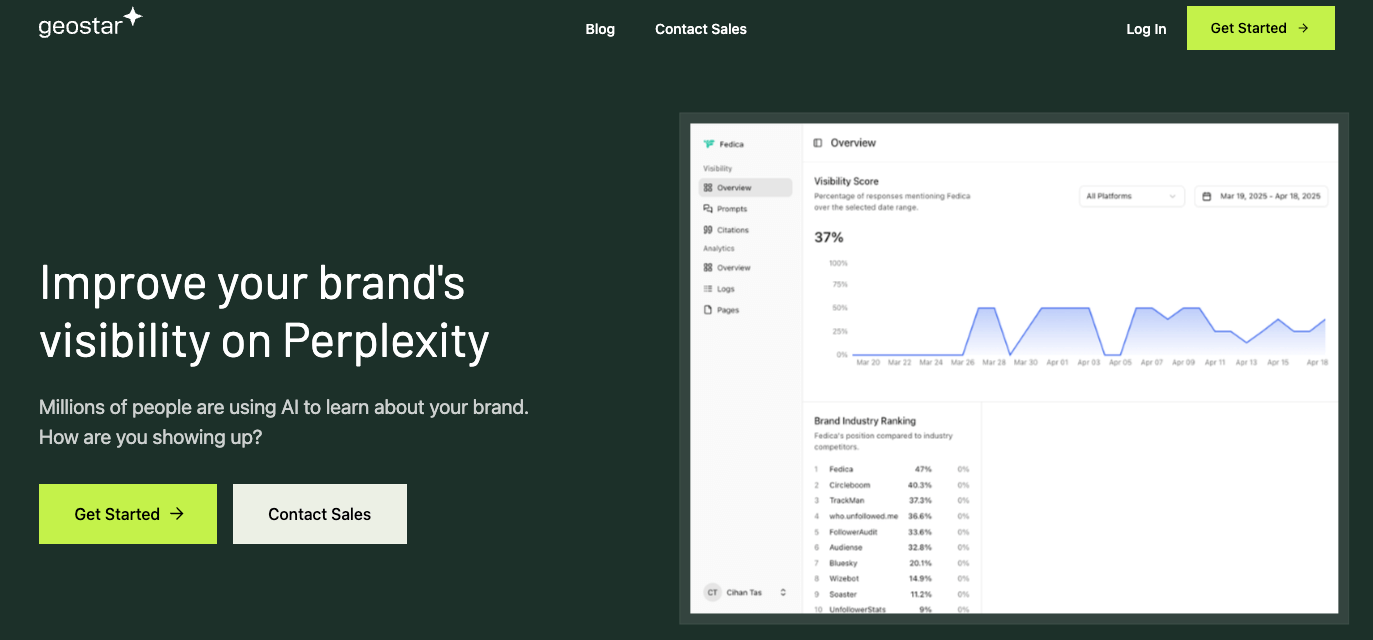The height and width of the screenshot is (640, 1373).
Task: Click arrow icon in header Get Started button
Action: [x=1303, y=28]
